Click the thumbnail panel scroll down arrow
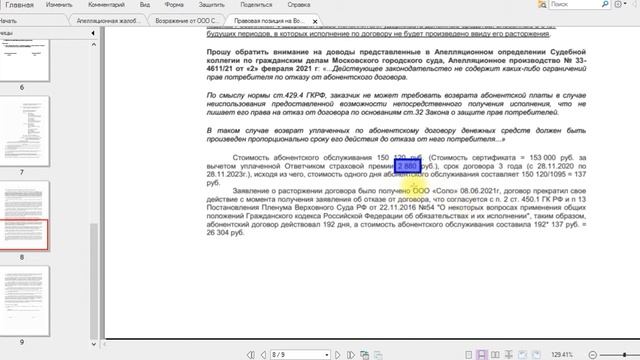This screenshot has width=640, height=360. [94, 344]
